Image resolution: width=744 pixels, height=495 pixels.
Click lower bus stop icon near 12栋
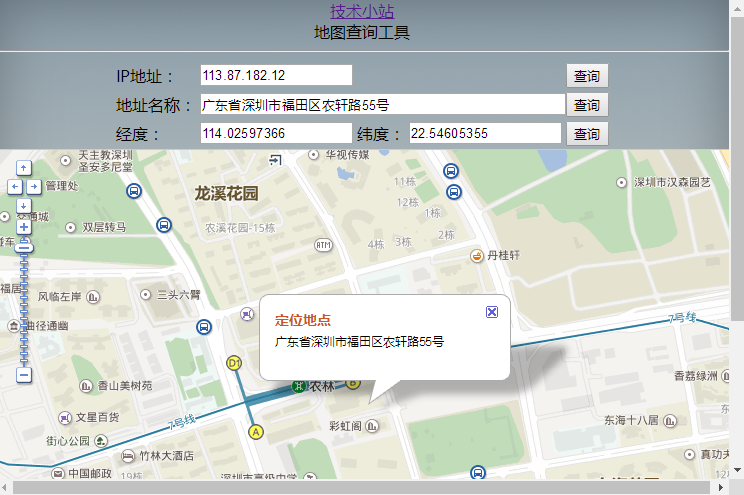tap(454, 192)
